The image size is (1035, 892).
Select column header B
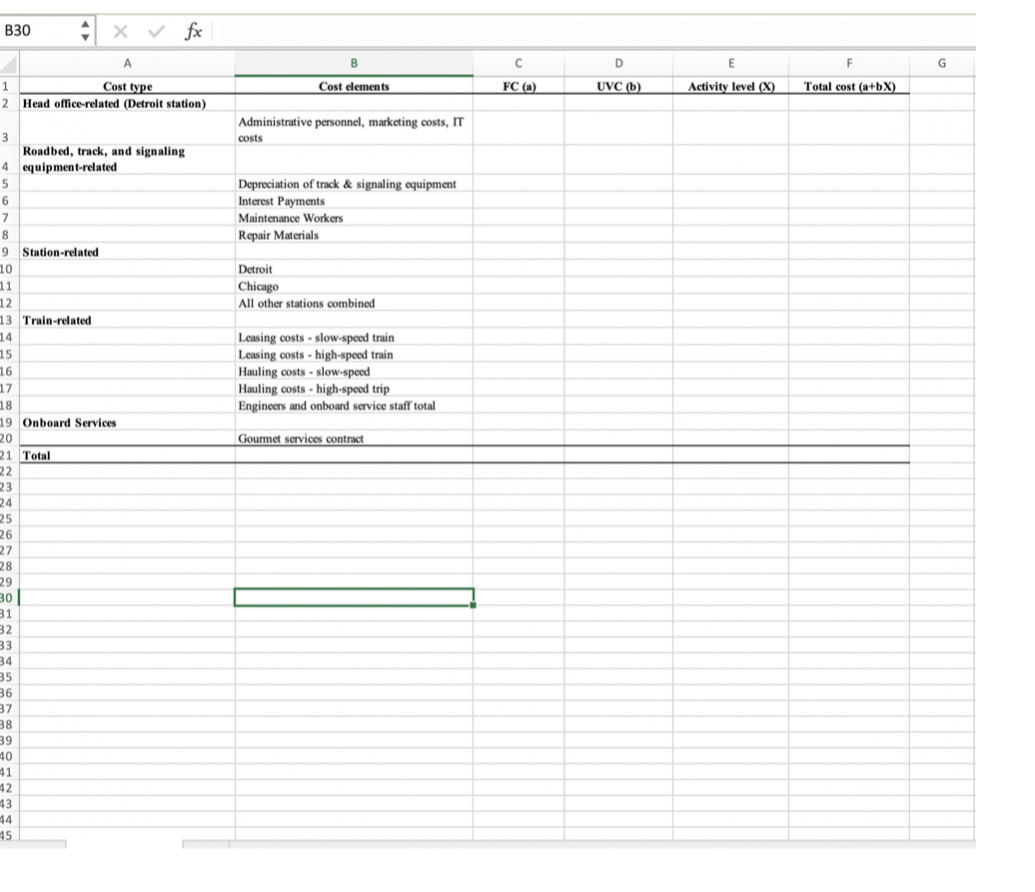[x=354, y=62]
